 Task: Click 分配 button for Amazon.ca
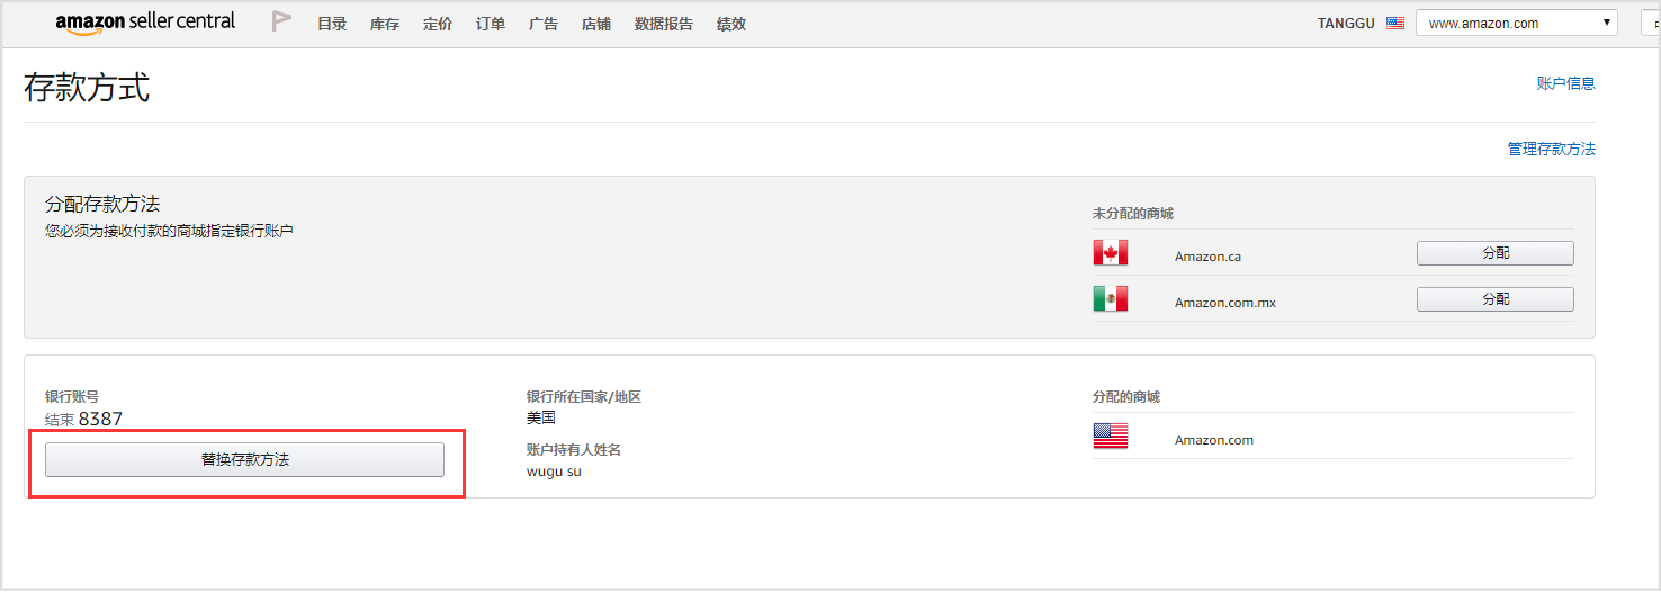tap(1495, 253)
